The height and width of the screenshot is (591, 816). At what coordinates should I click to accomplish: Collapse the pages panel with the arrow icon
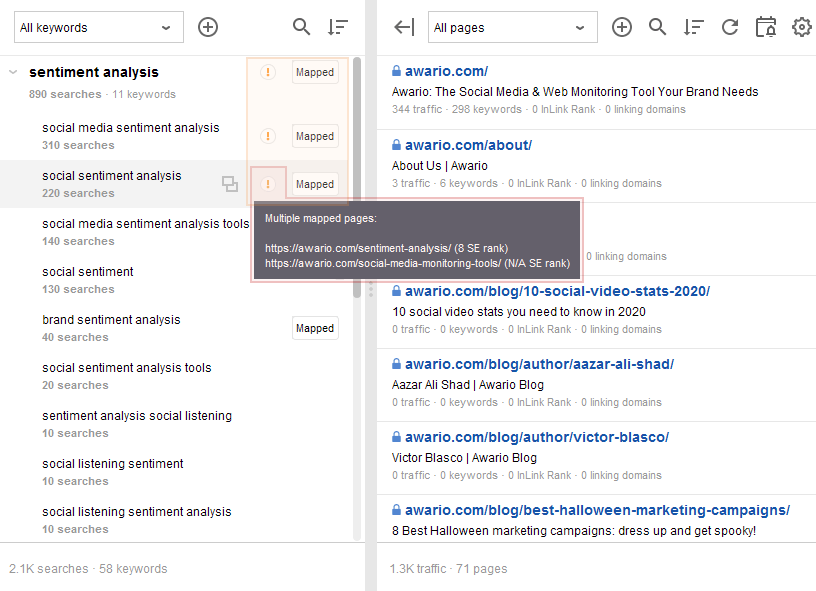tap(404, 27)
